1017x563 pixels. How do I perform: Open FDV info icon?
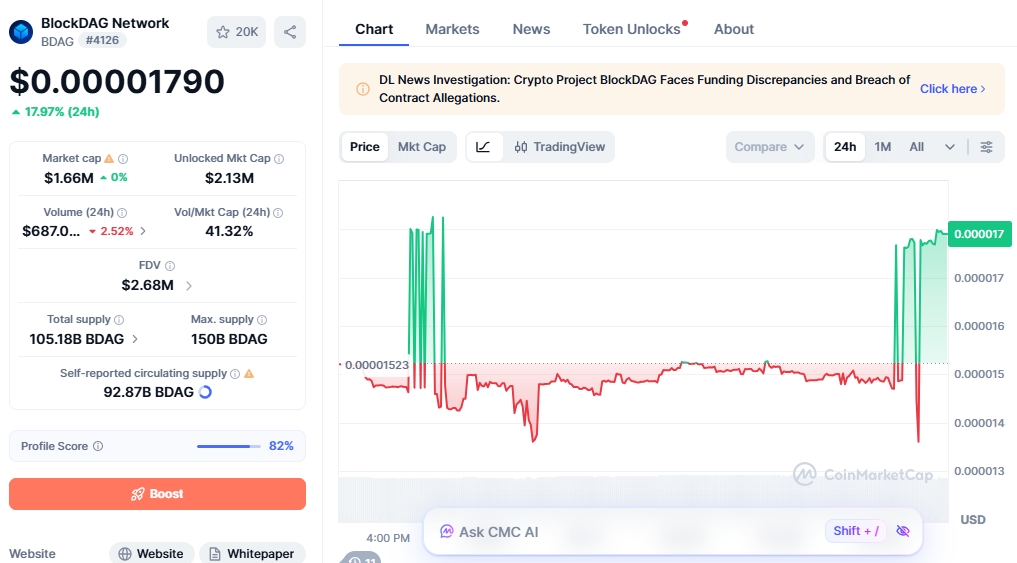pos(170,265)
